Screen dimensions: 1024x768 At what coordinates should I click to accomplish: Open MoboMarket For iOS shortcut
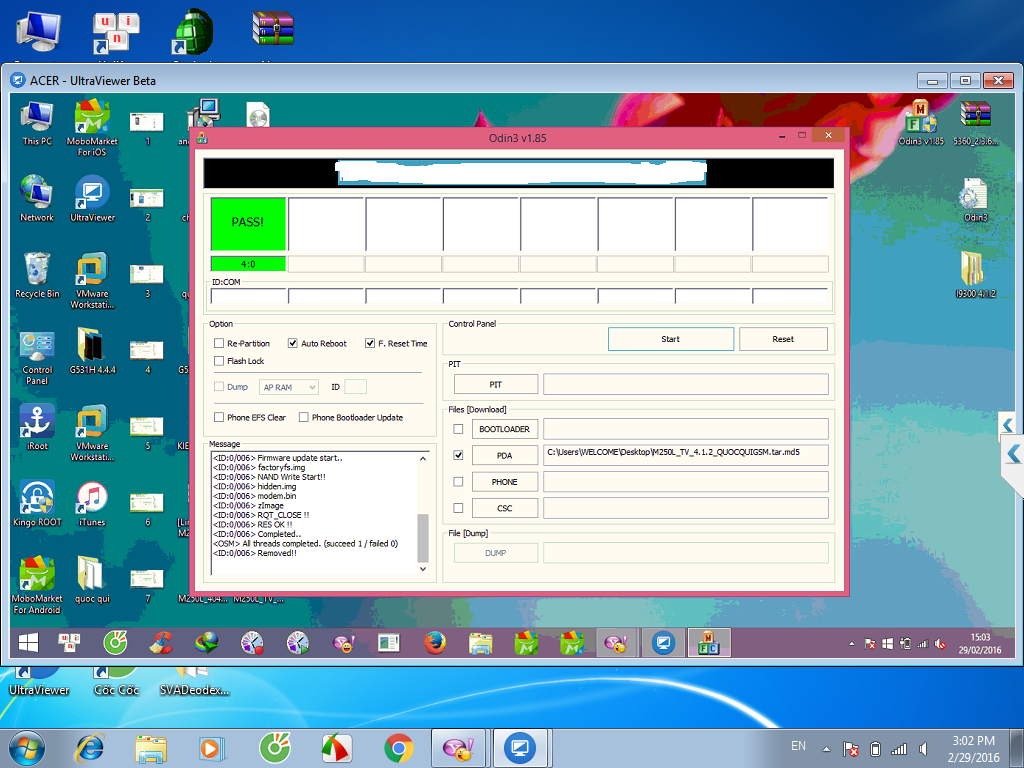coord(92,128)
